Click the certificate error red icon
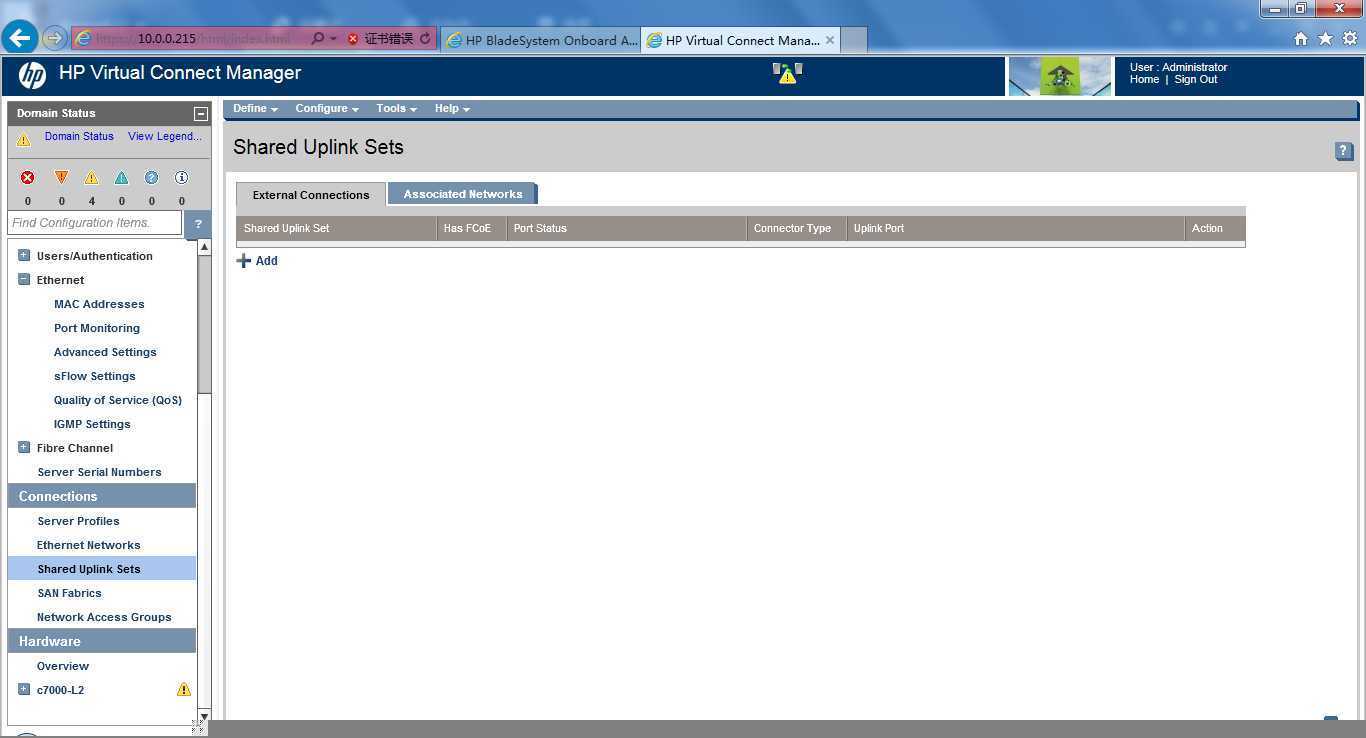The height and width of the screenshot is (738, 1366). (353, 39)
